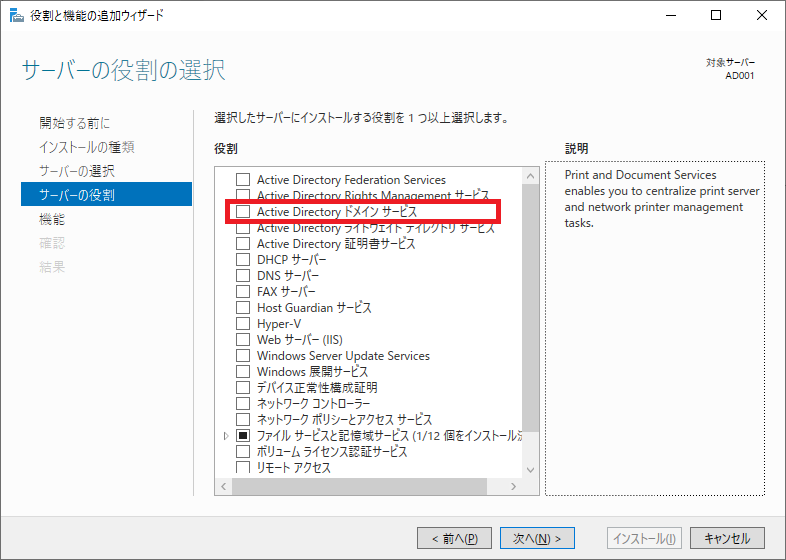Click the horizontal scrollbar thumb
Screen dimensions: 786x560
pyautogui.click(x=359, y=486)
